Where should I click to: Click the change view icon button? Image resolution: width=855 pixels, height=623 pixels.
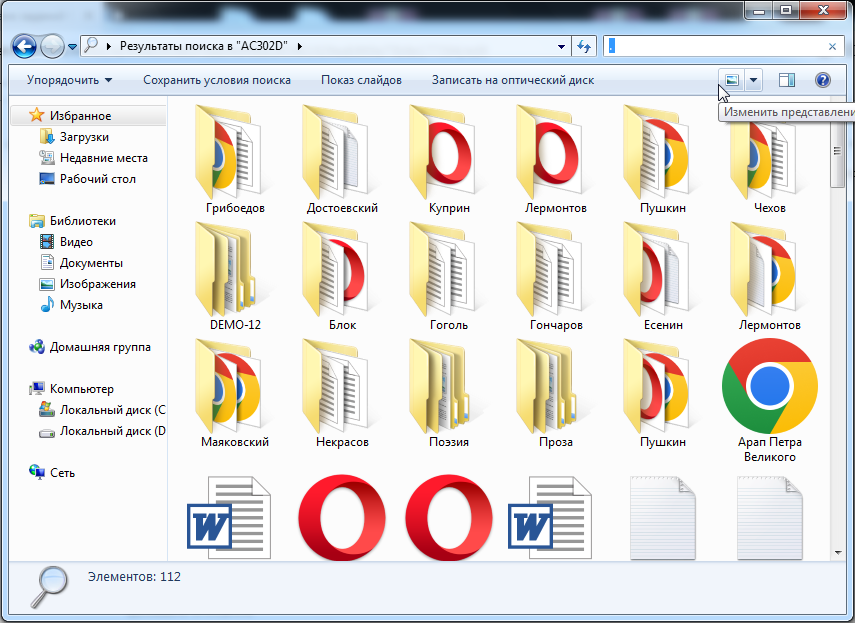pos(732,81)
